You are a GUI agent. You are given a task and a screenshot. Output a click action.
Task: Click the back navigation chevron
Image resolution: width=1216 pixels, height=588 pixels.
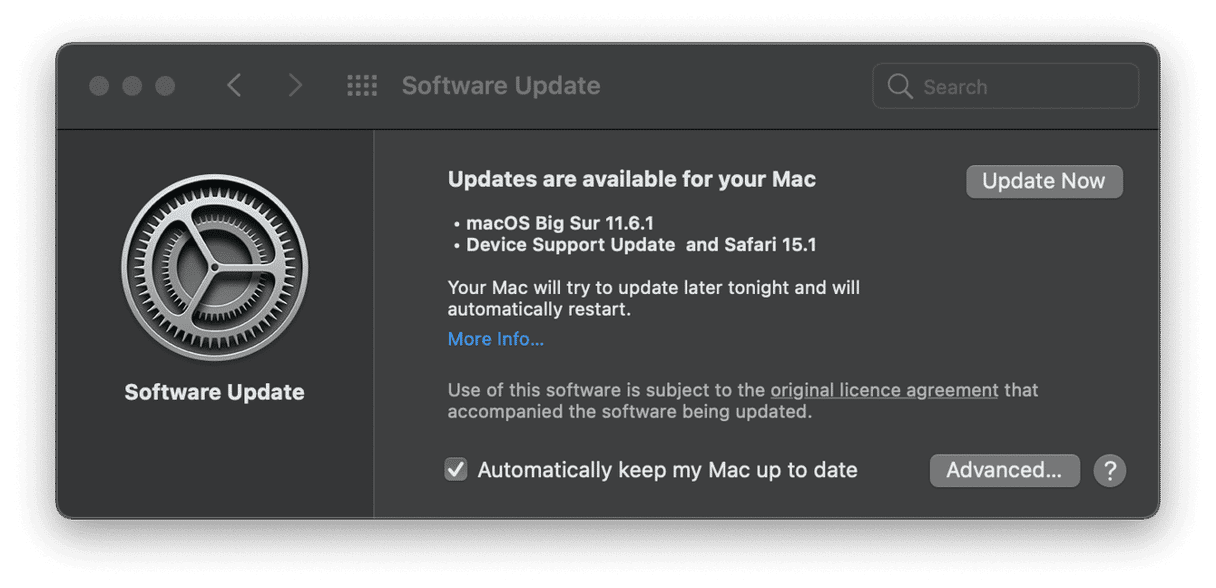pyautogui.click(x=234, y=85)
